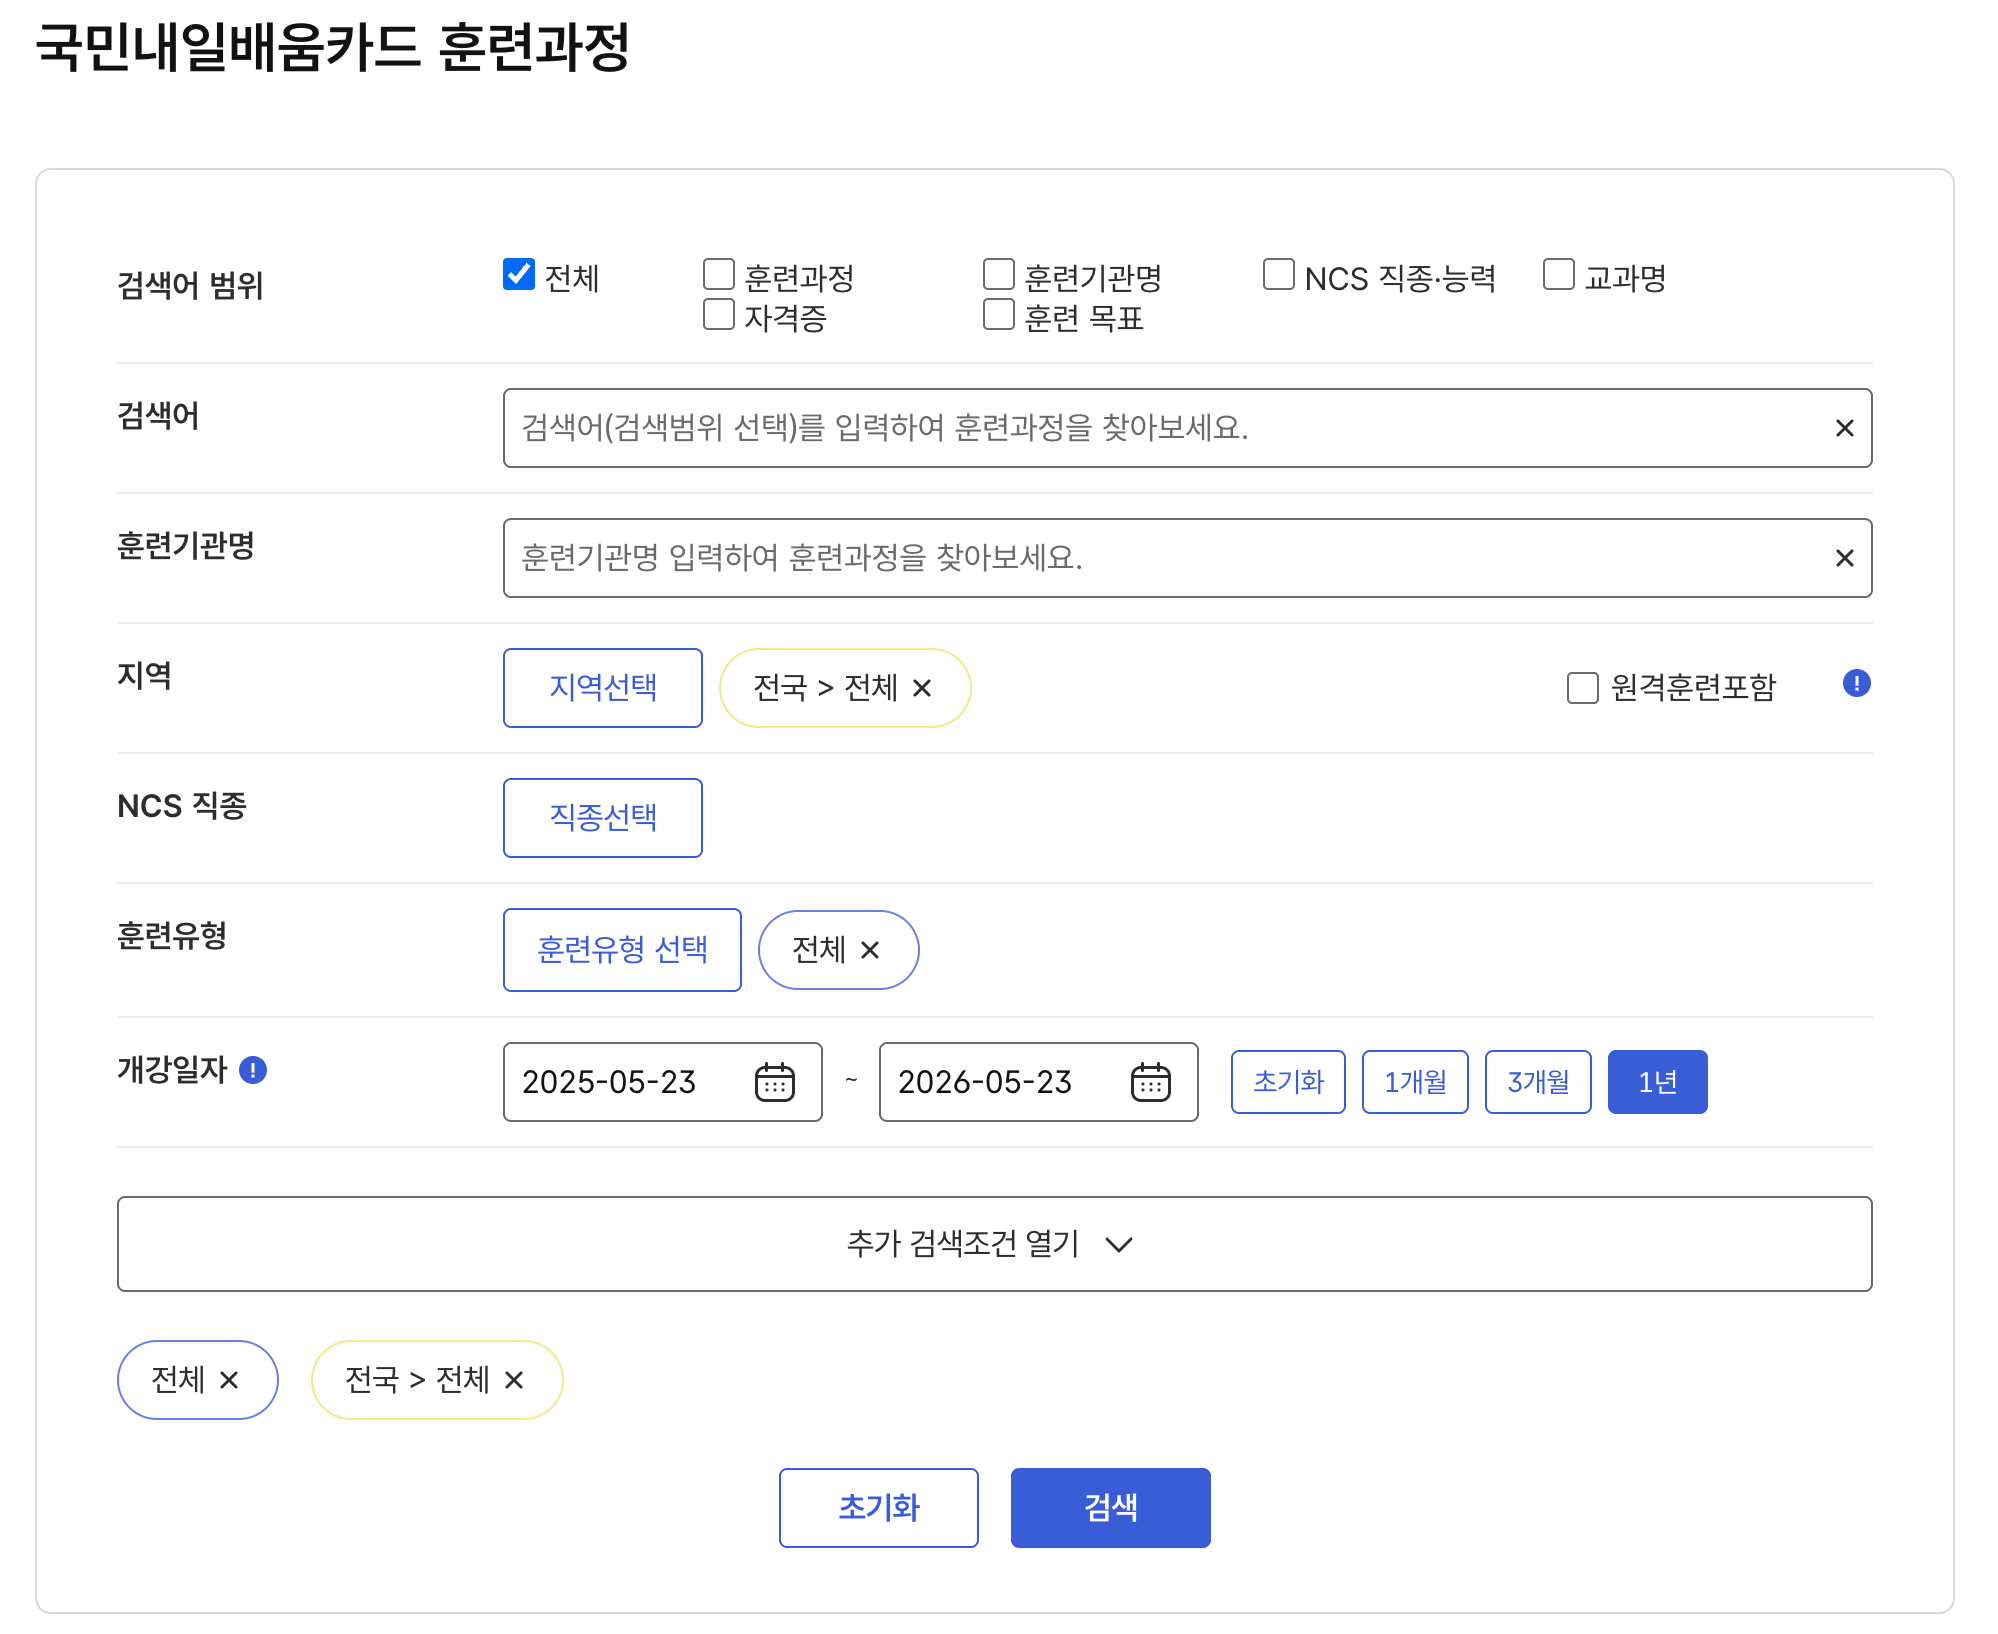
Task: Uncheck the 전체 search scope checkbox
Action: point(518,271)
